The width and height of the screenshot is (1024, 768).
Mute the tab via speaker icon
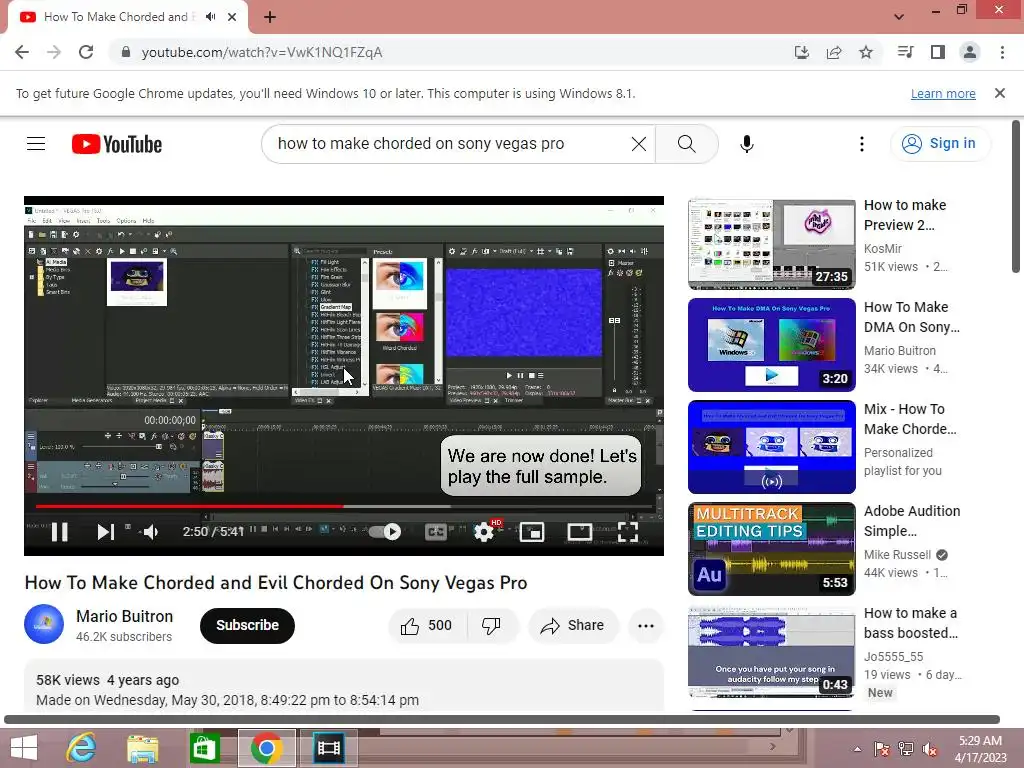click(210, 17)
